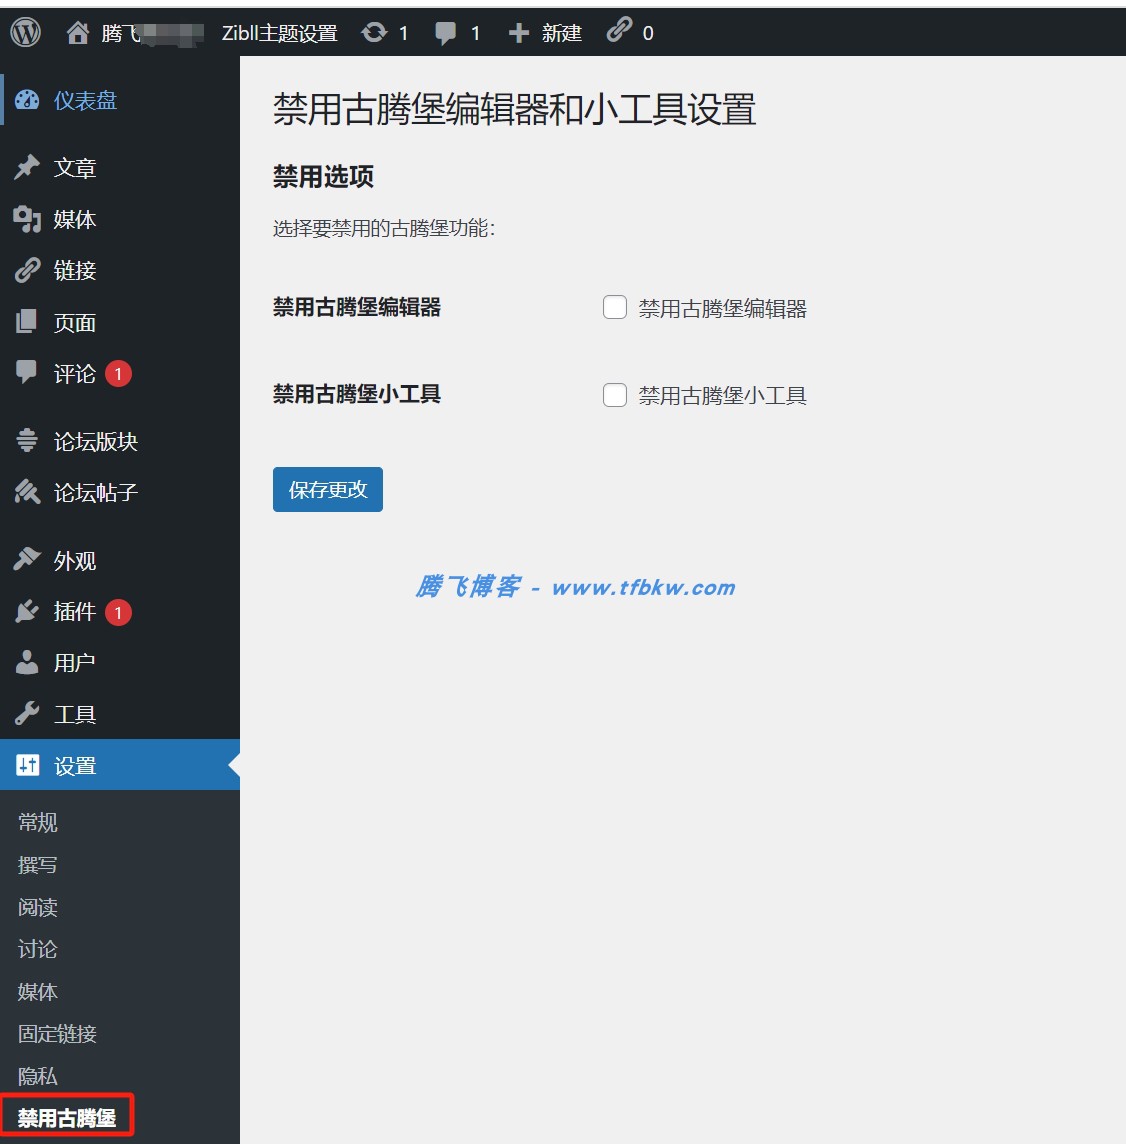Click the 新建 plus icon

point(518,32)
